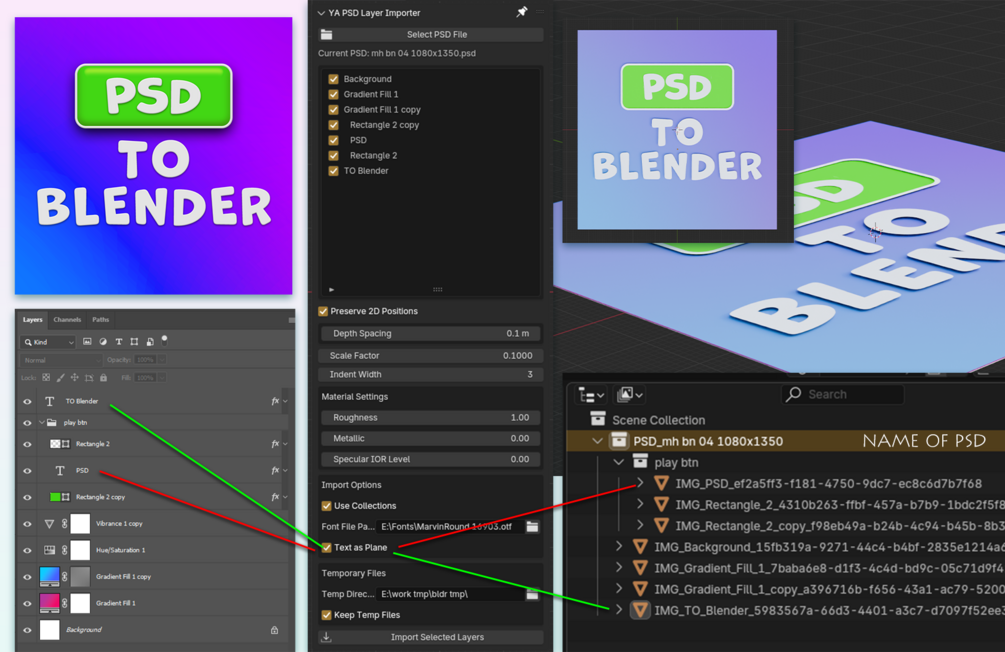Uncheck the Background layer checkbox in importer

pyautogui.click(x=333, y=79)
